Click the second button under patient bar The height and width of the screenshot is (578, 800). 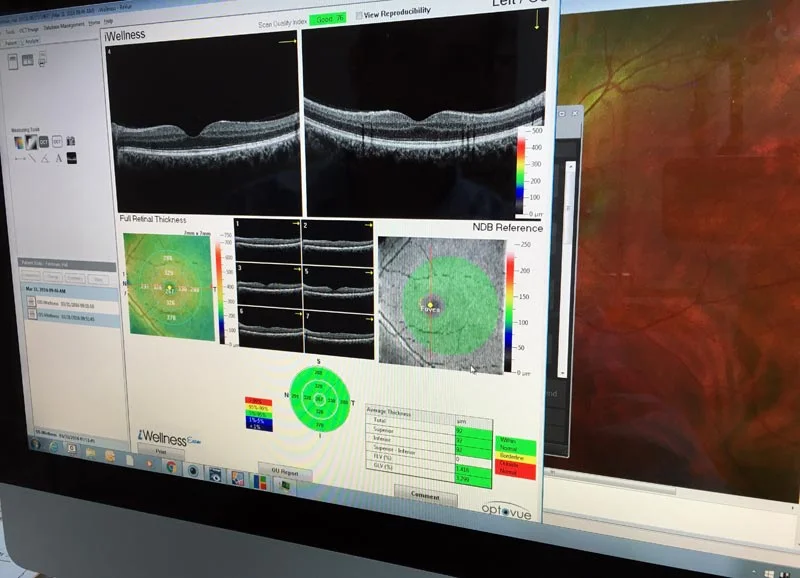tap(53, 277)
